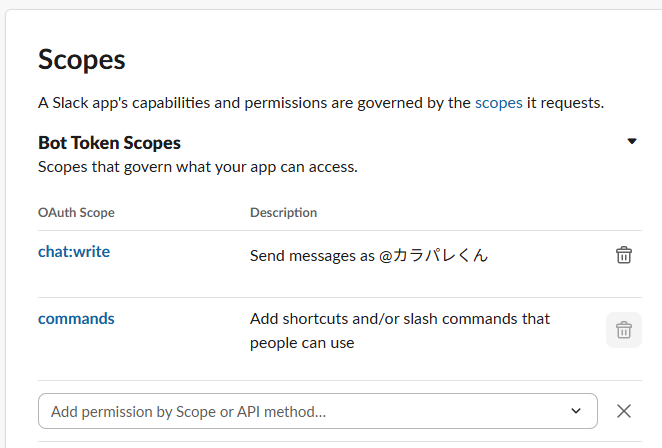Click the Add shortcuts and/or slash commands description

[x=399, y=319]
